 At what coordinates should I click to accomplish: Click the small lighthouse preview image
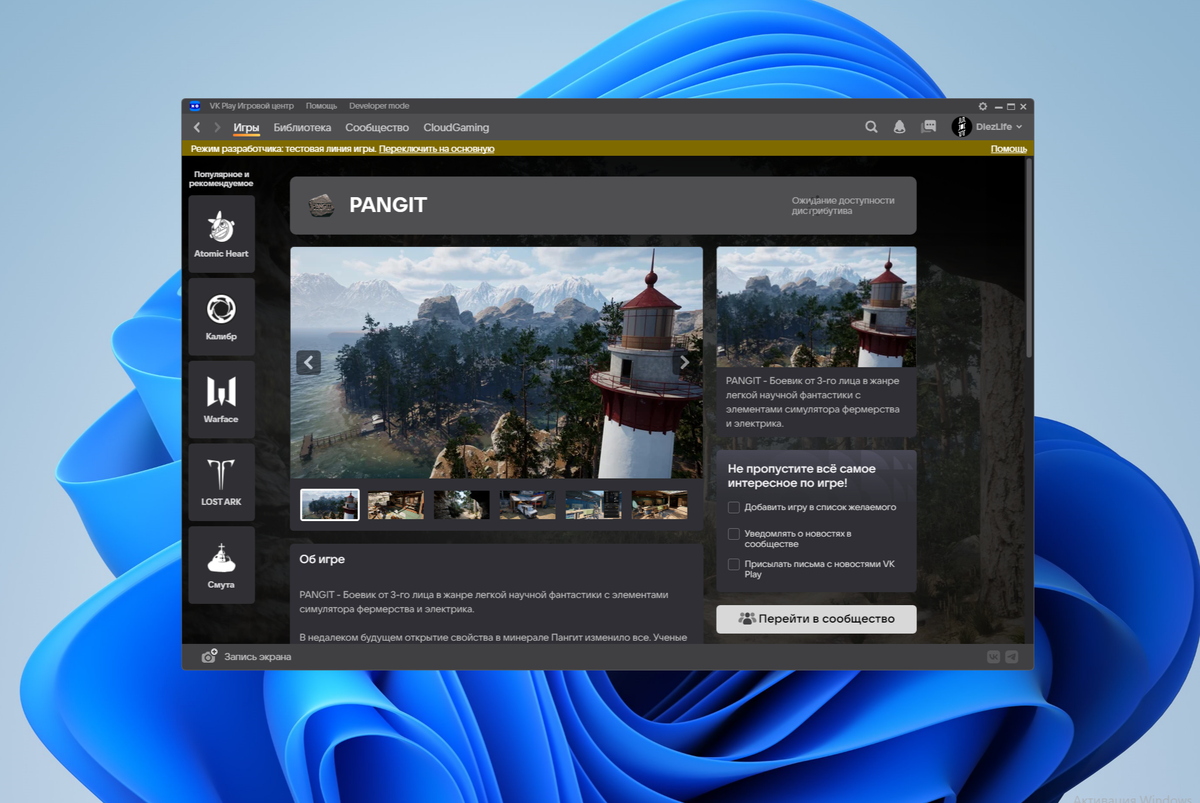pos(816,307)
